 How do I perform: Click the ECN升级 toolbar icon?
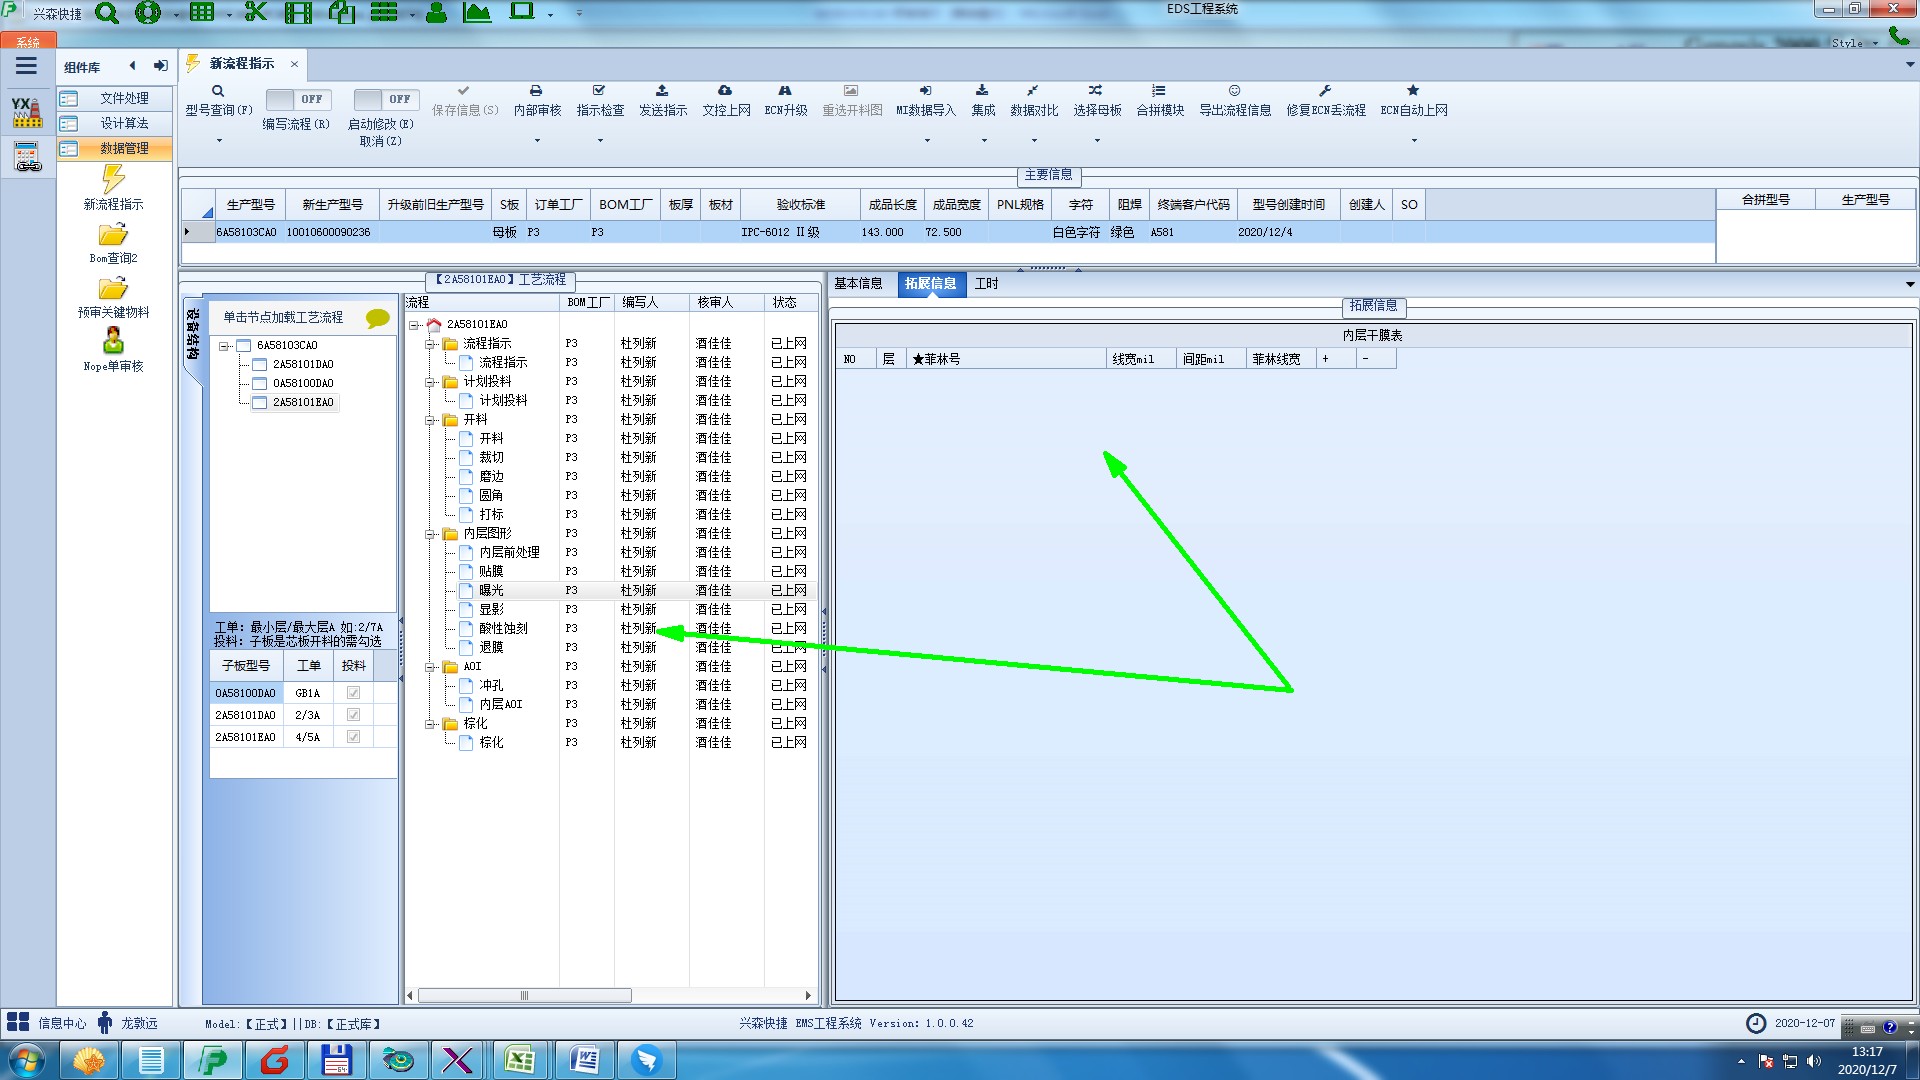point(785,91)
